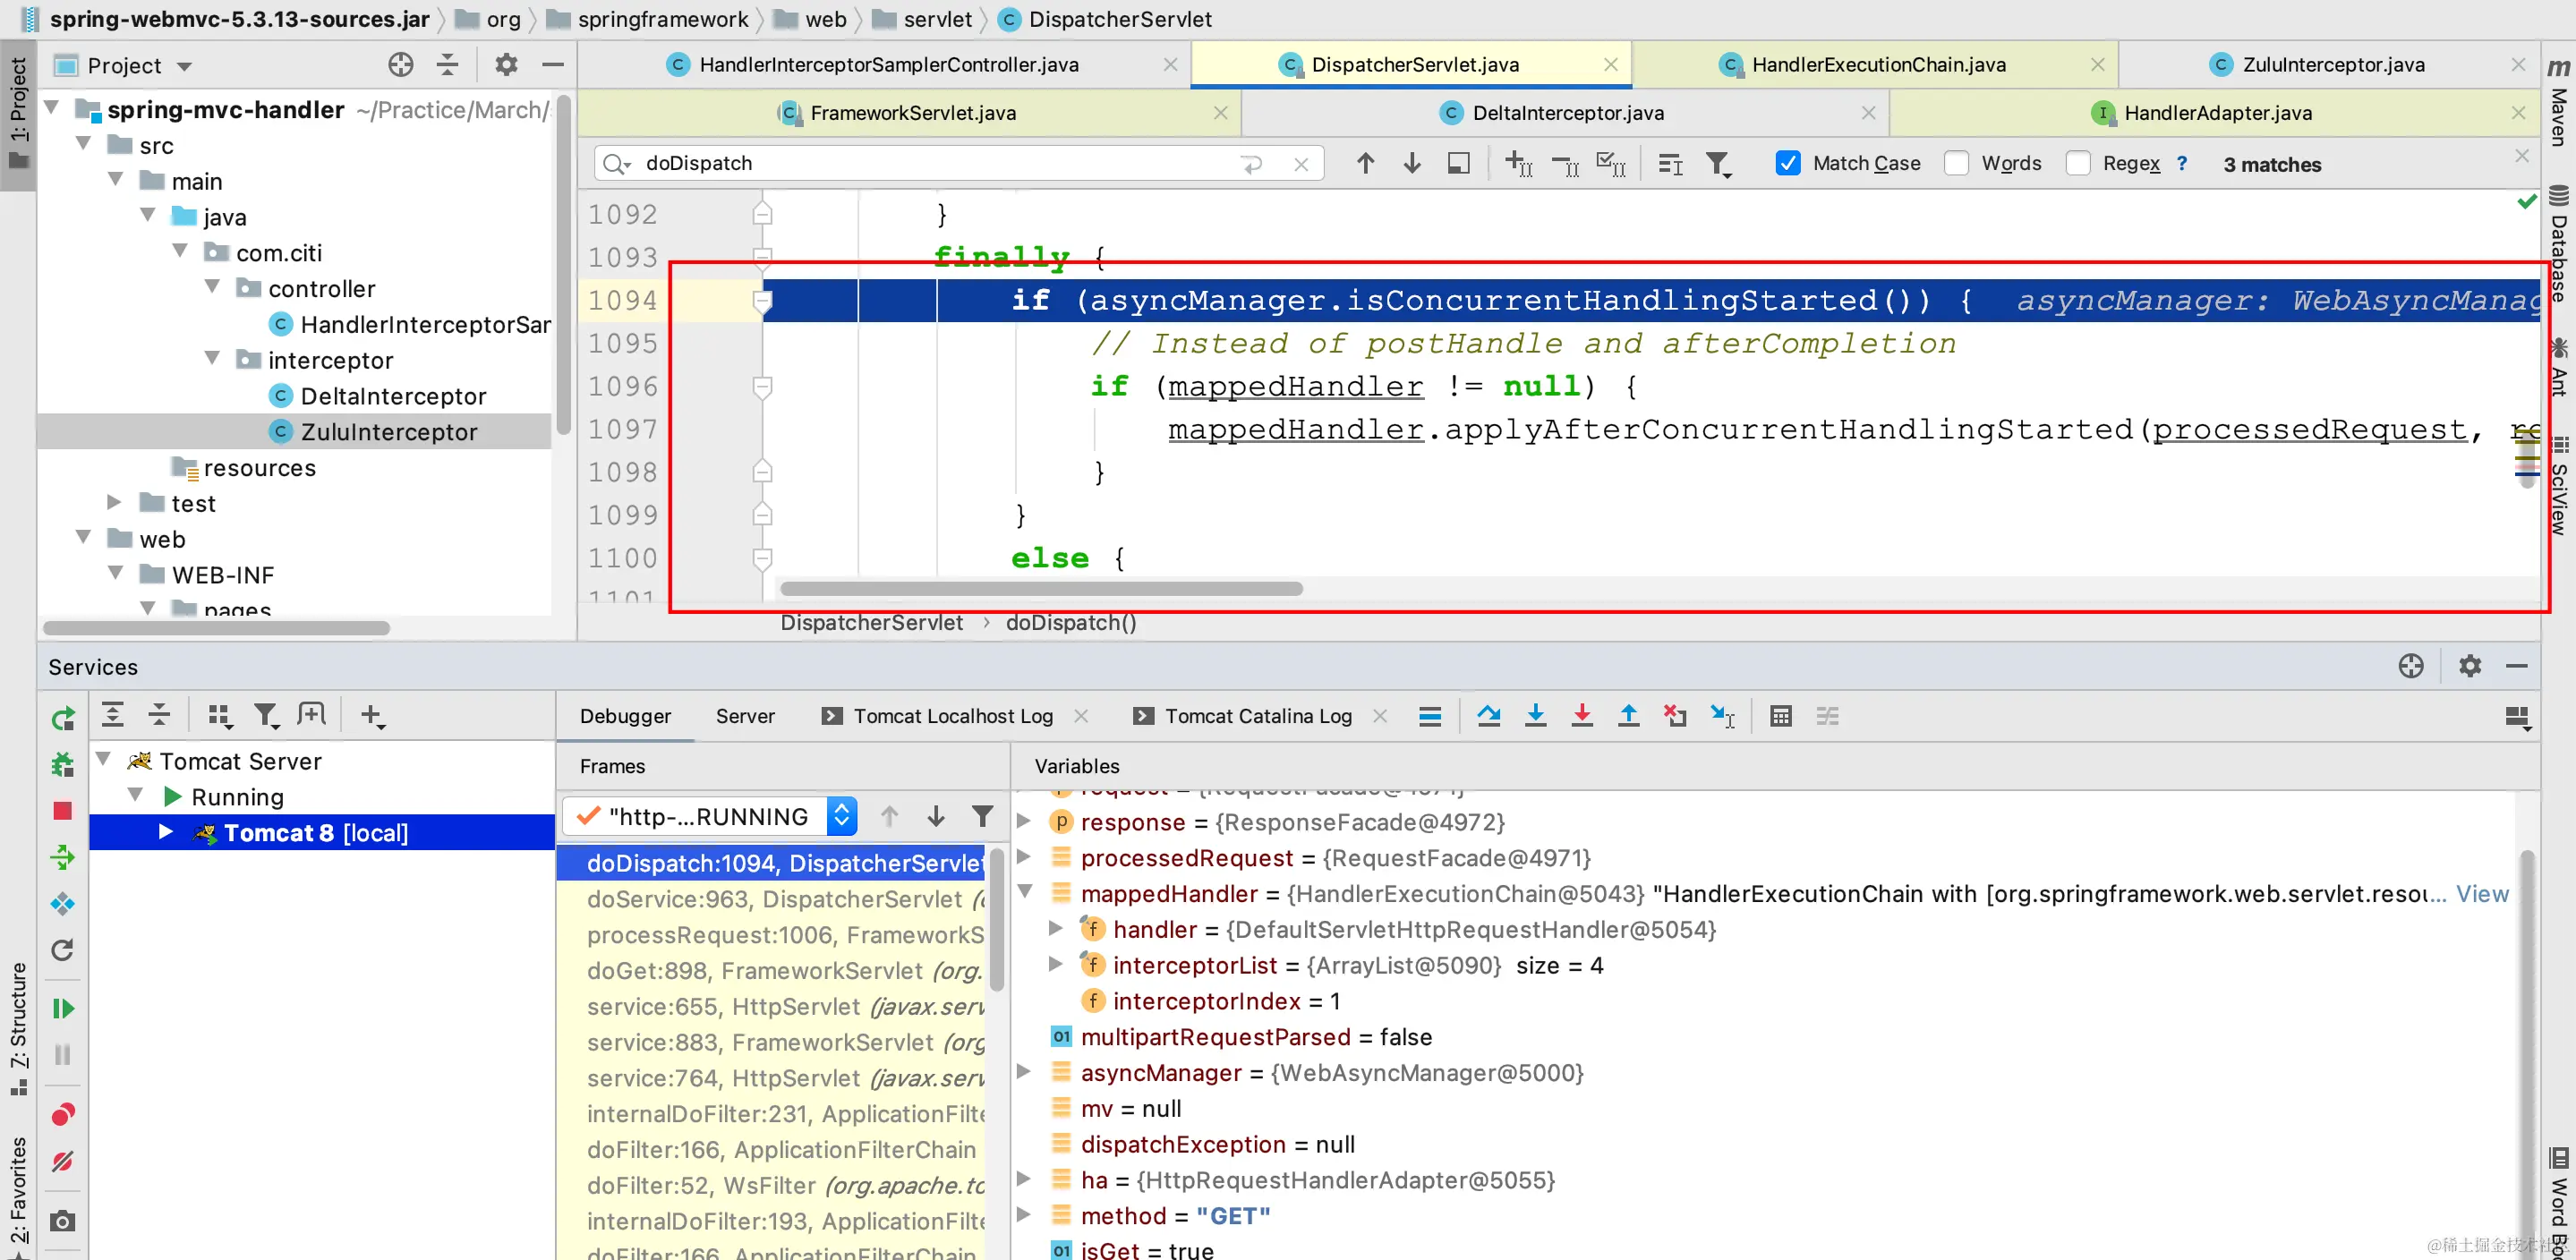Collapse the WEB-INF folder
The height and width of the screenshot is (1260, 2576).
[116, 573]
